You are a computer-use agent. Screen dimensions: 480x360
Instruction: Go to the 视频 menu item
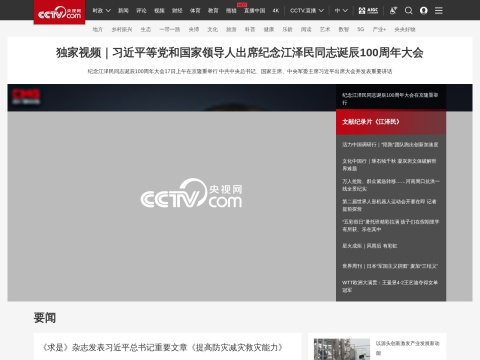pyautogui.click(x=159, y=11)
